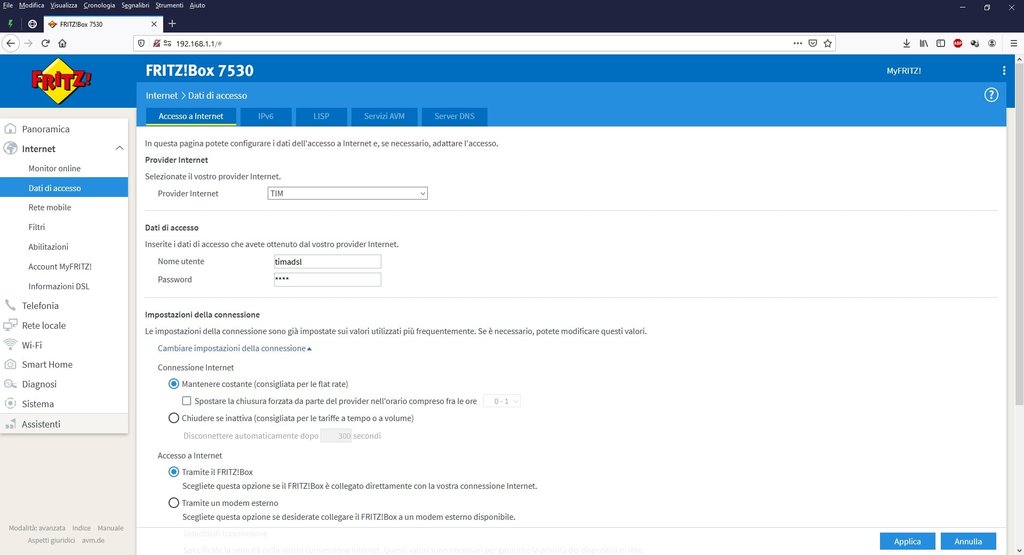This screenshot has height=555, width=1024.
Task: Click the Diagnosi icon in sidebar
Action: [10, 384]
